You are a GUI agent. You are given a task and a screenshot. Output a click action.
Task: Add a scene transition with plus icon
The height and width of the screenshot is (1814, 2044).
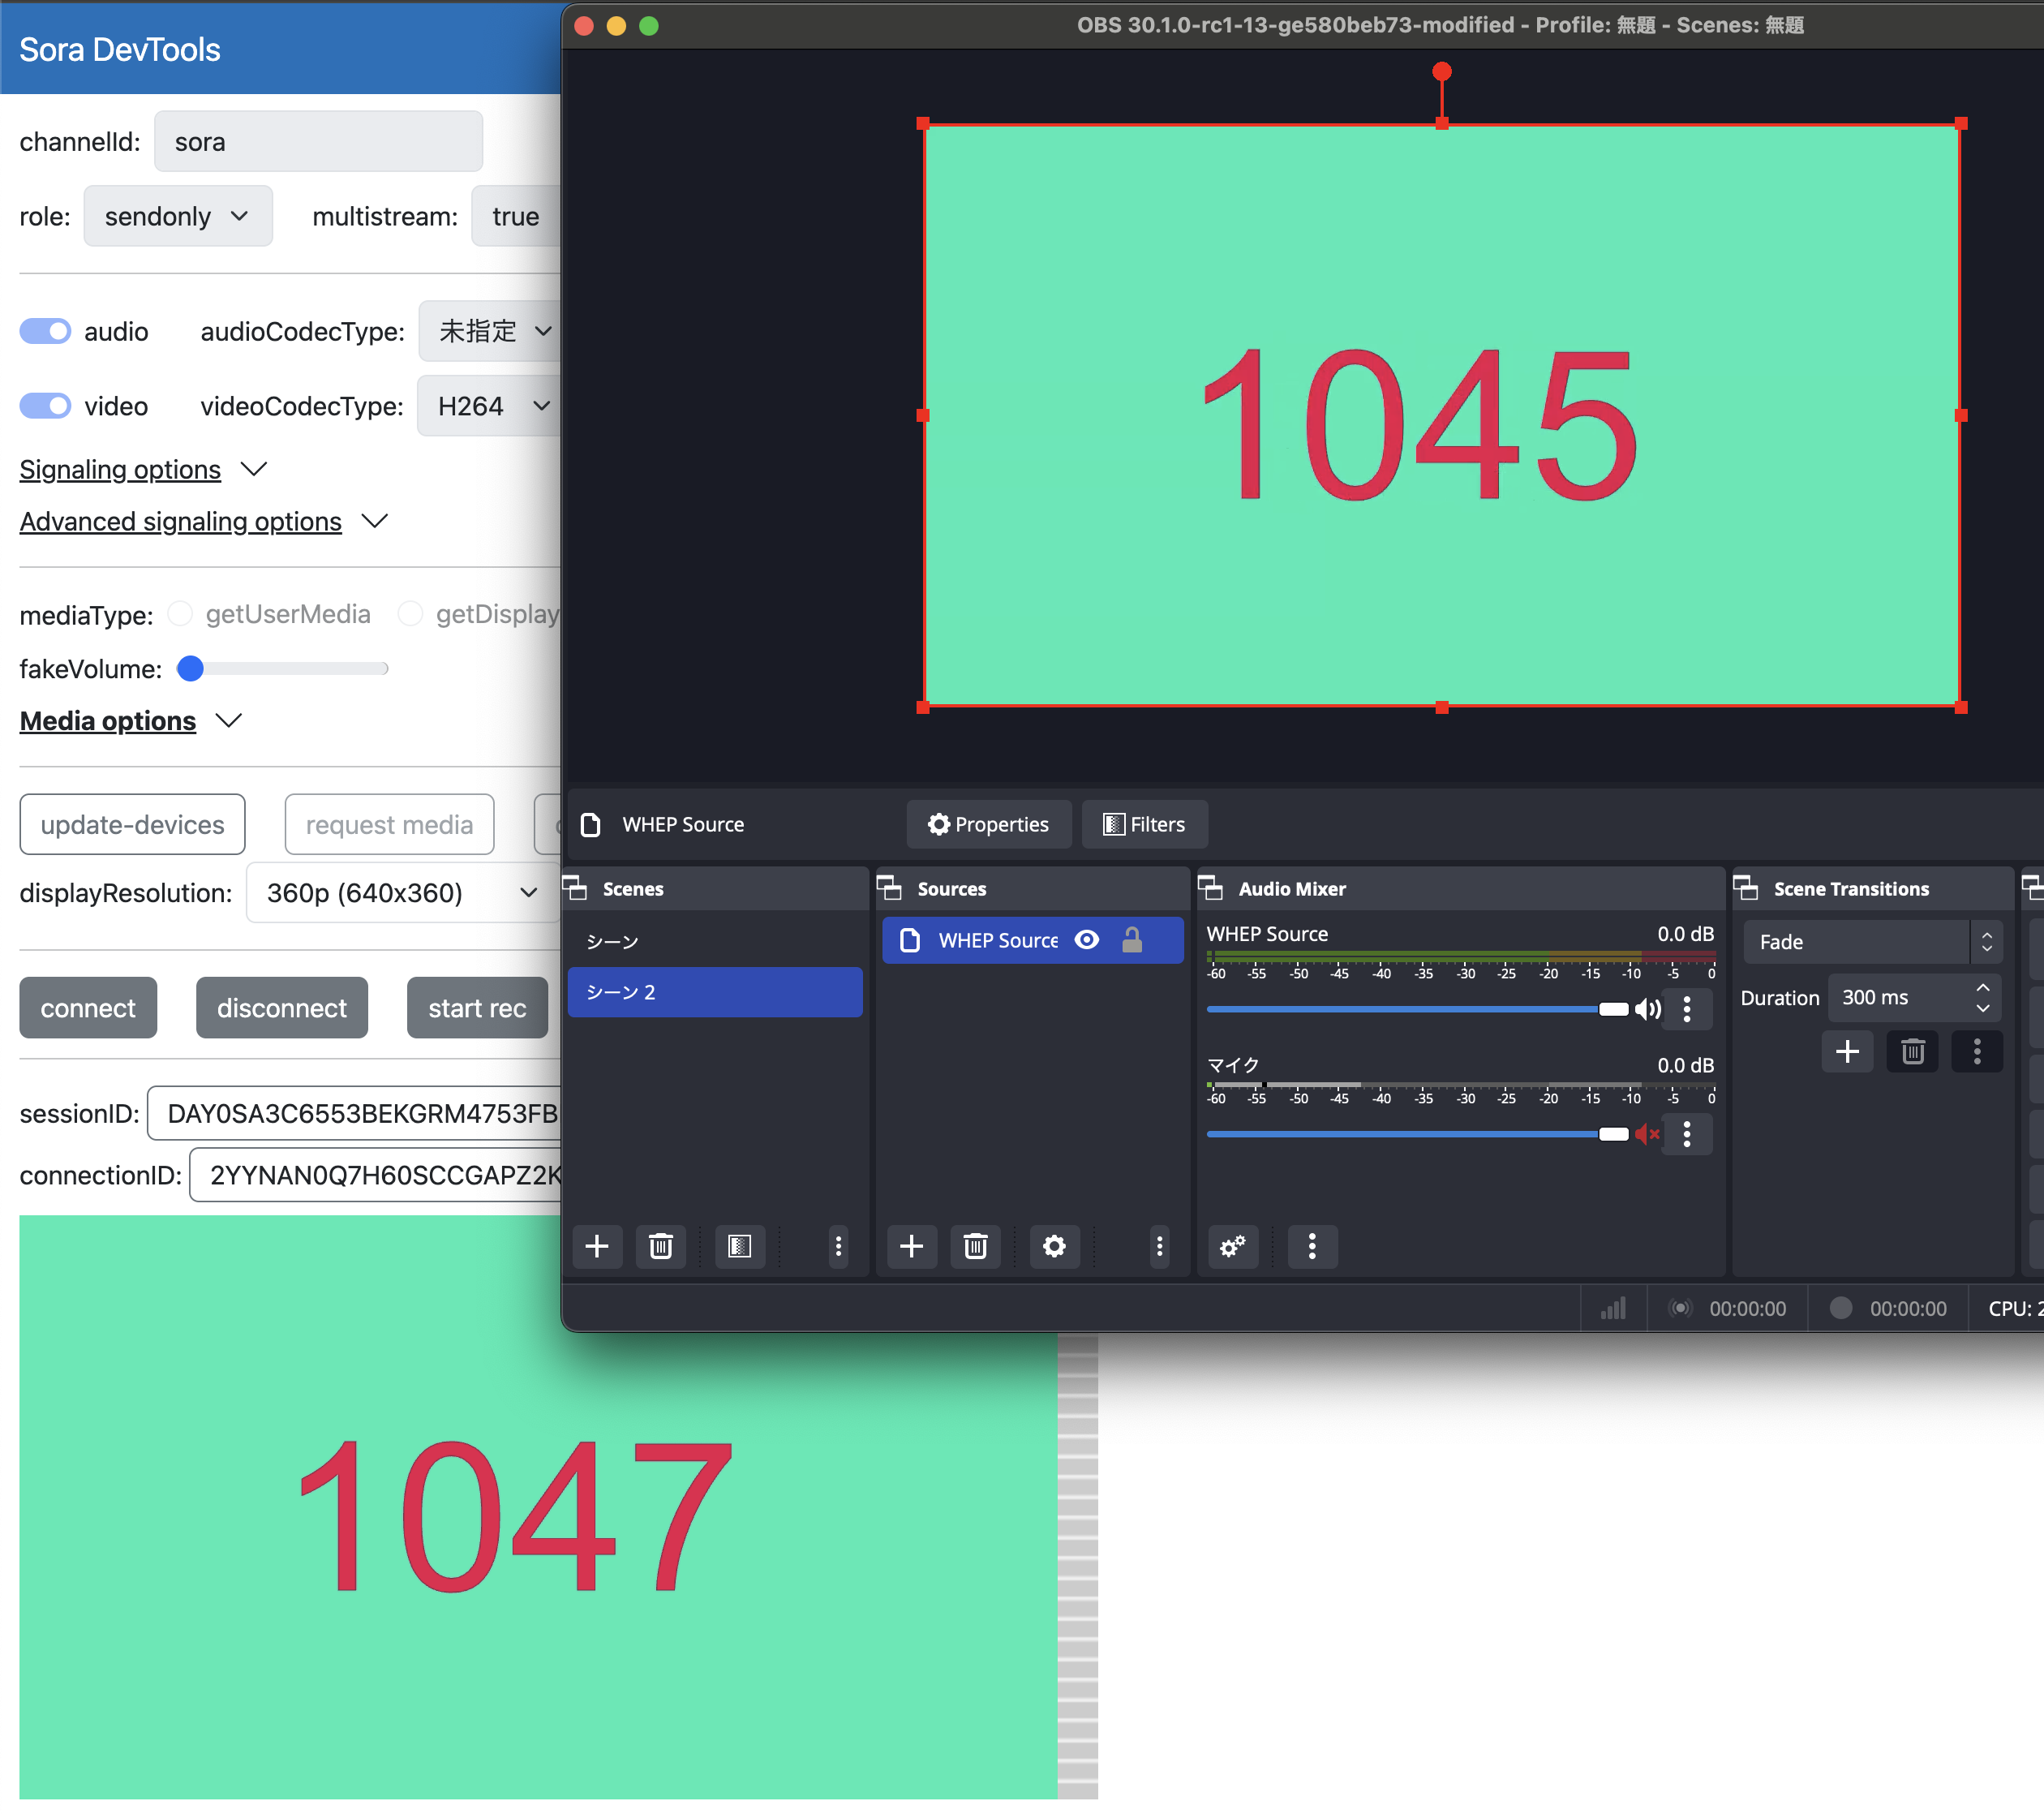point(1847,1052)
